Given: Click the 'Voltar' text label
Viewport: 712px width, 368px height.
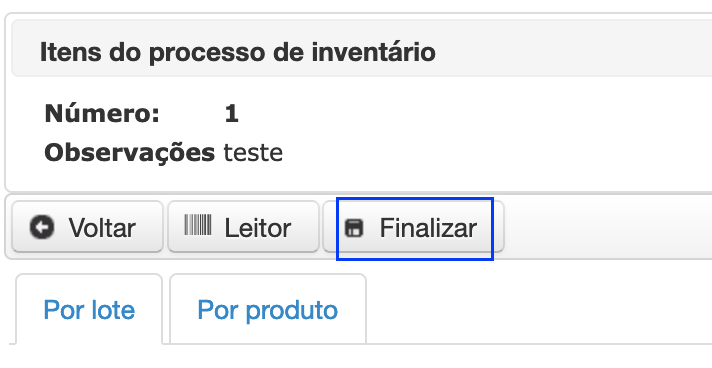Looking at the screenshot, I should tap(102, 228).
